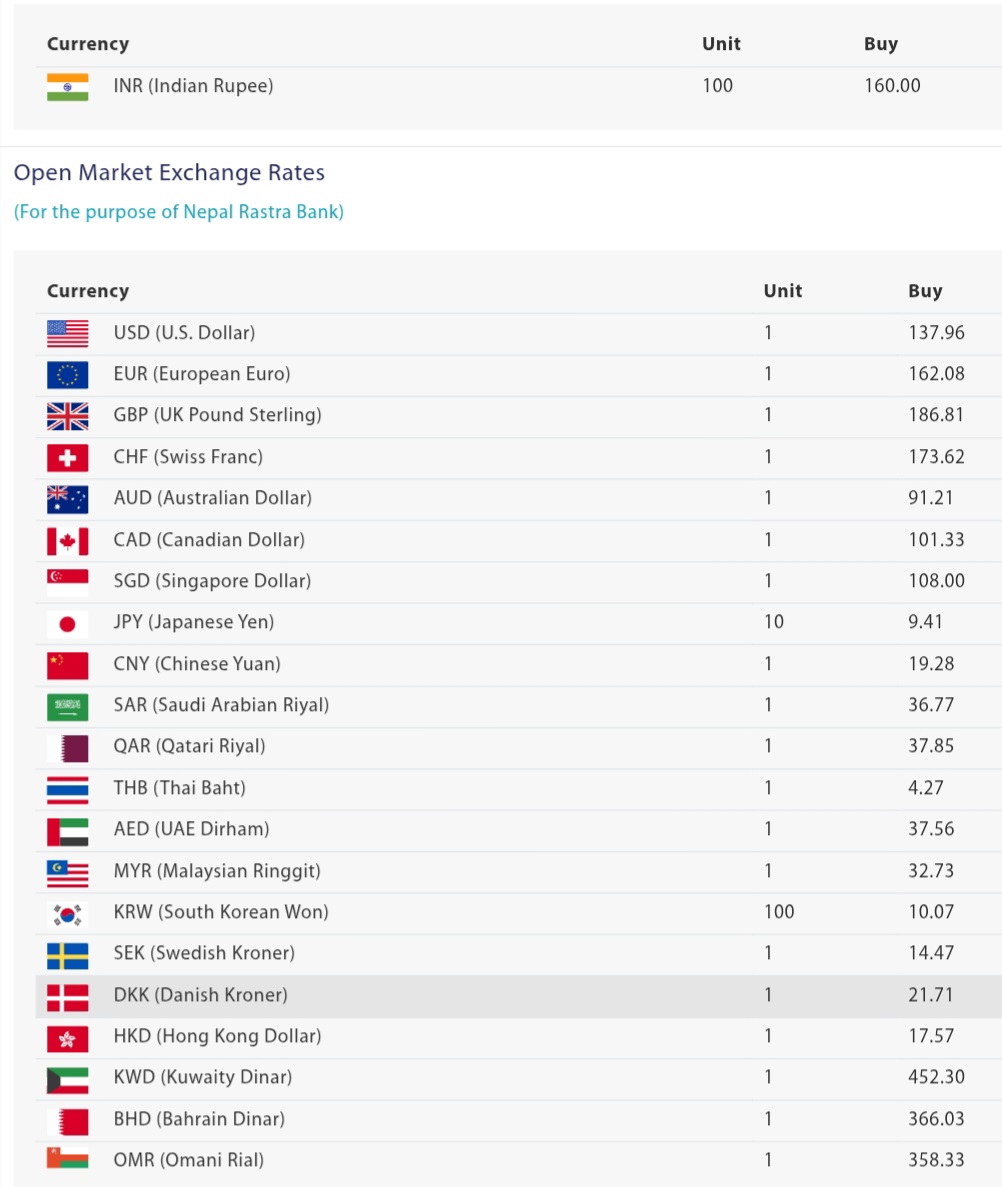Click the South Korean flag icon

pos(67,912)
